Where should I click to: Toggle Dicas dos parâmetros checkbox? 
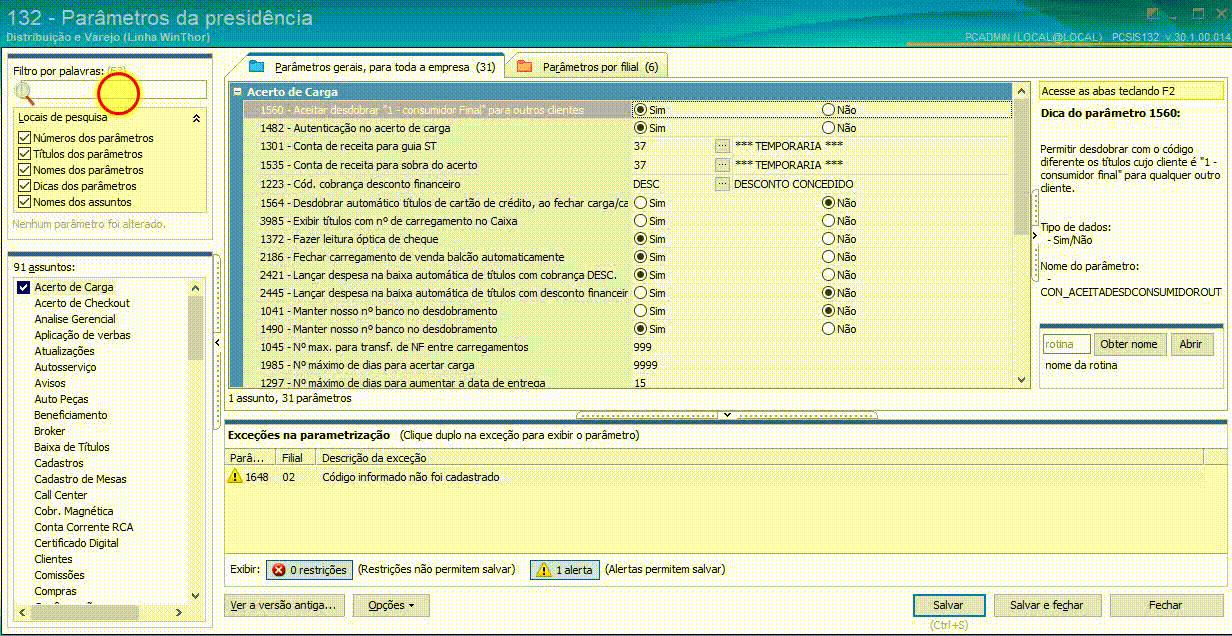pyautogui.click(x=25, y=186)
